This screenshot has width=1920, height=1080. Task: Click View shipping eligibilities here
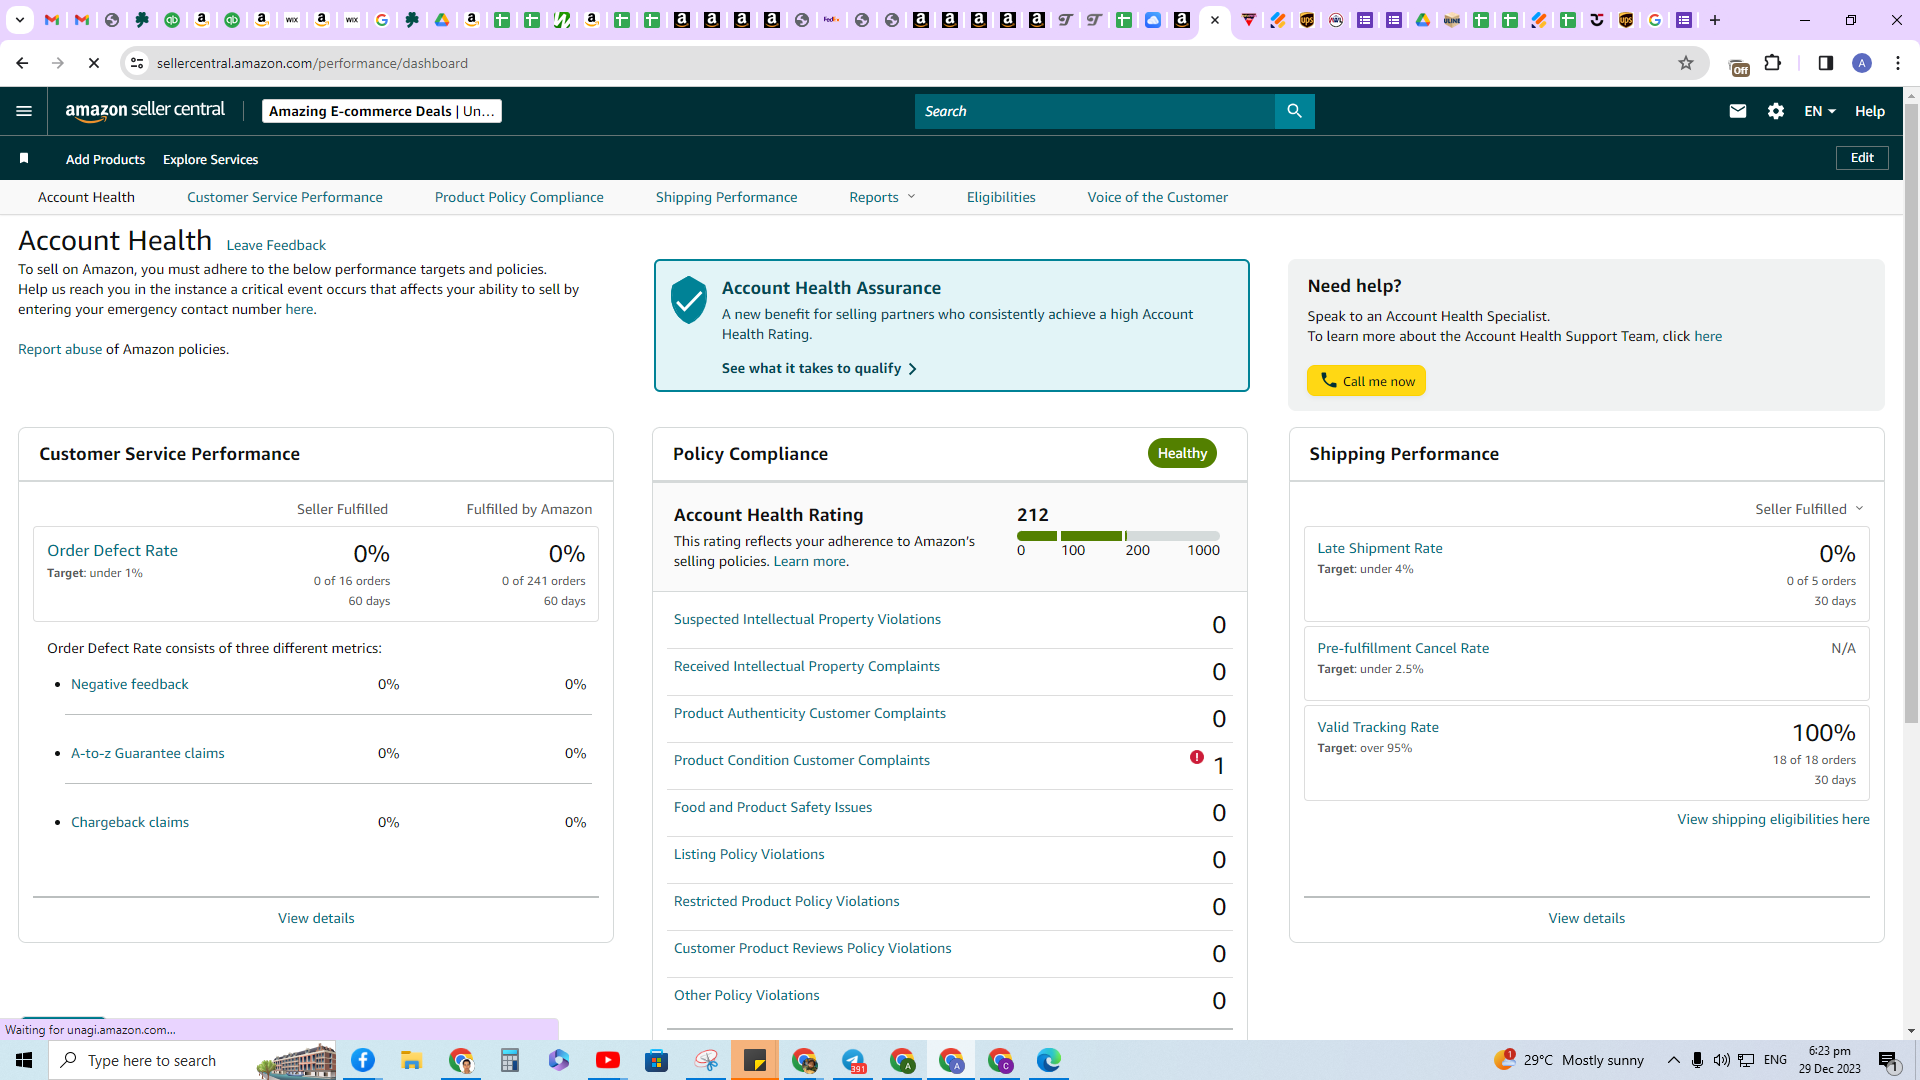pos(1773,819)
